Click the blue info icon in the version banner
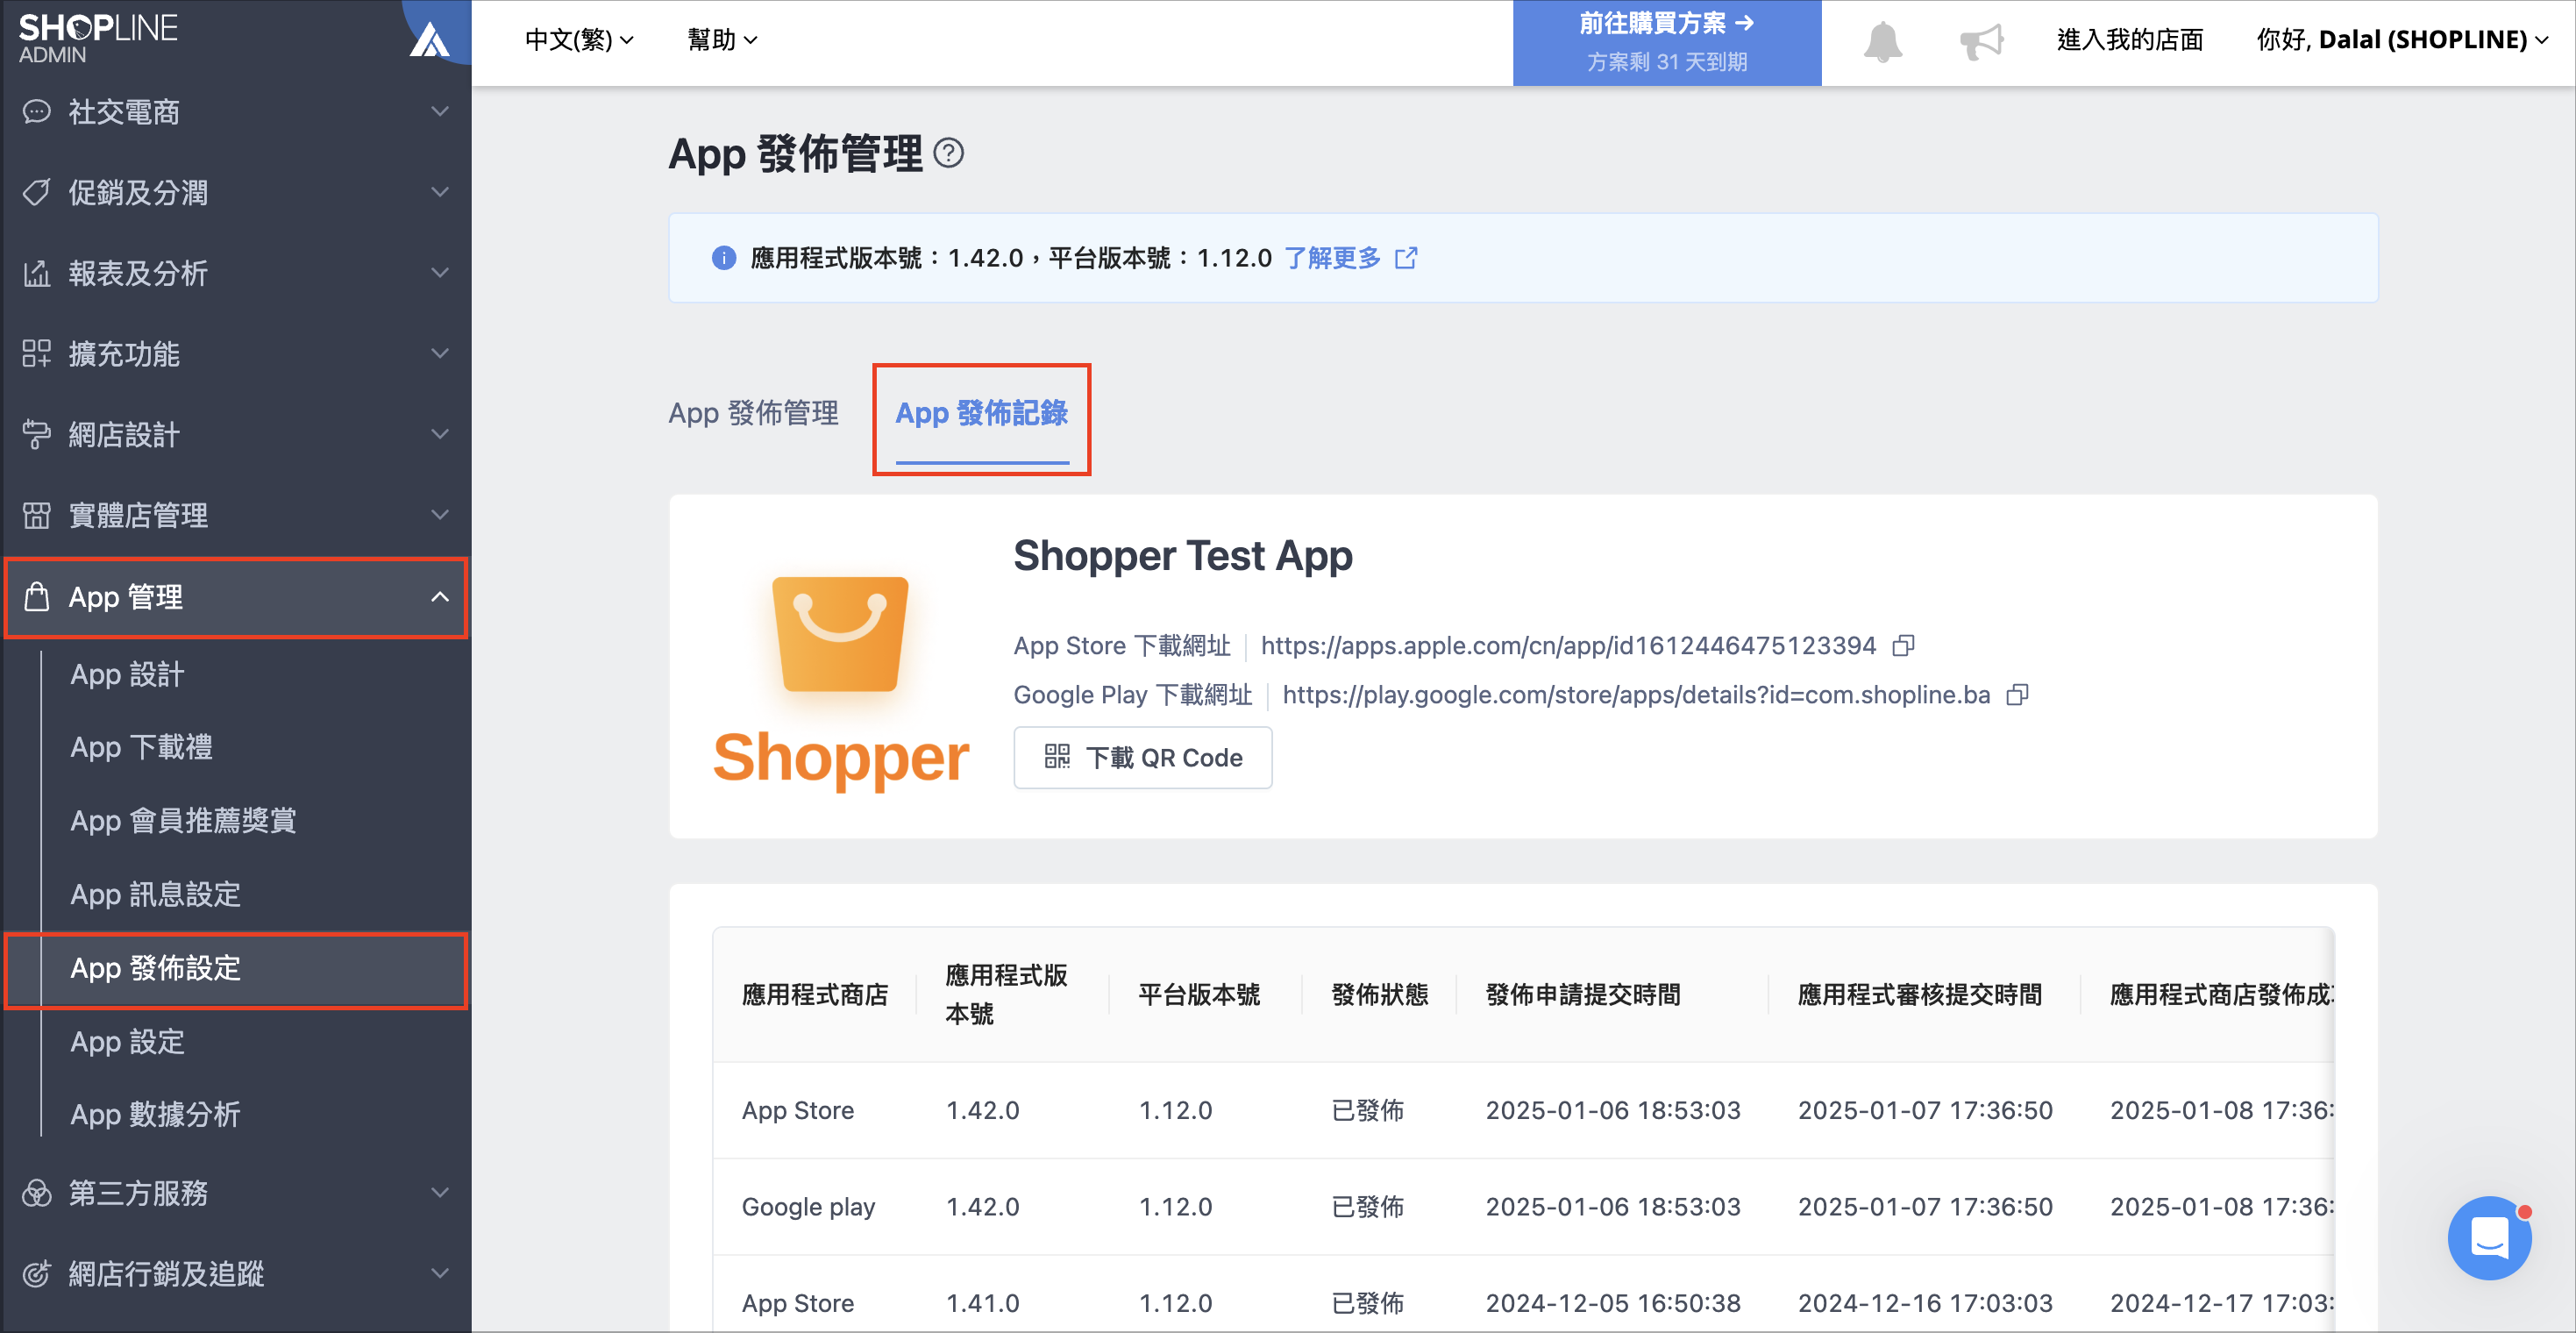 tap(724, 258)
